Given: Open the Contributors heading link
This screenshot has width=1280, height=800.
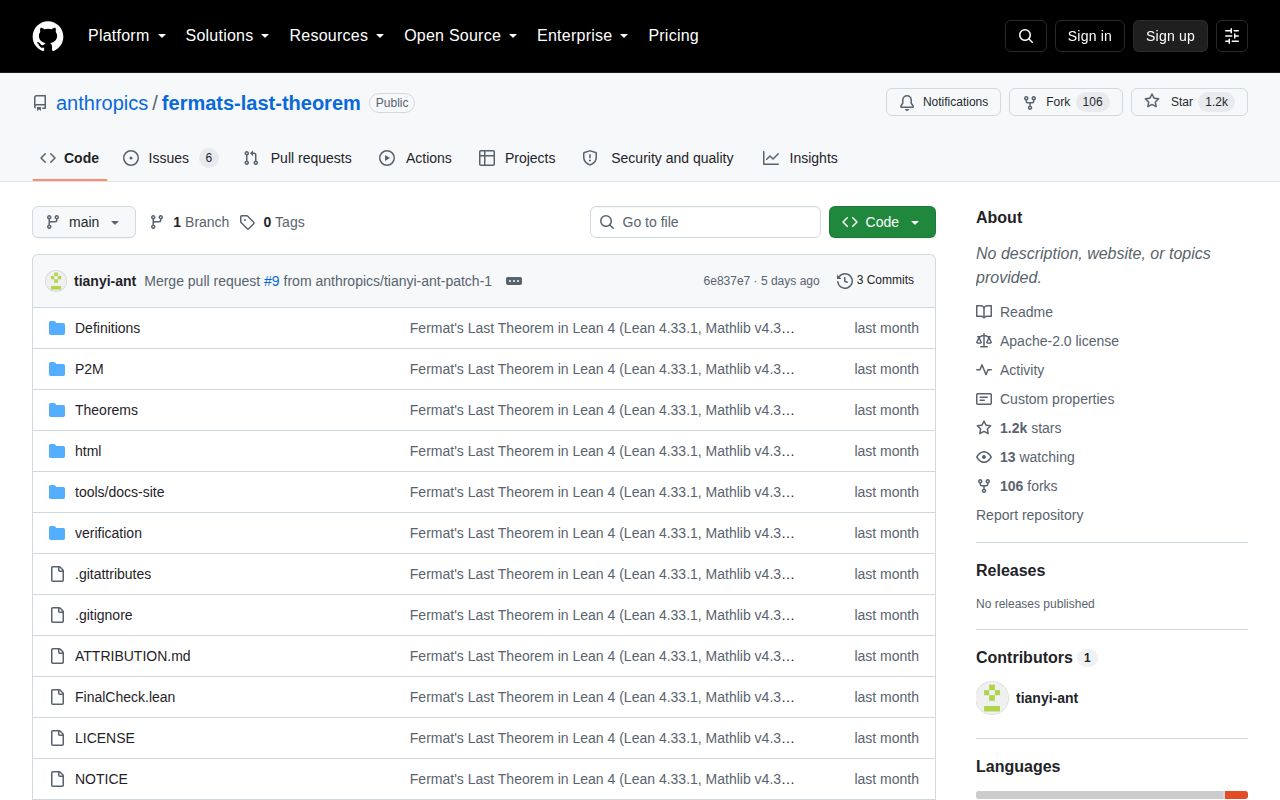Looking at the screenshot, I should point(1036,657).
